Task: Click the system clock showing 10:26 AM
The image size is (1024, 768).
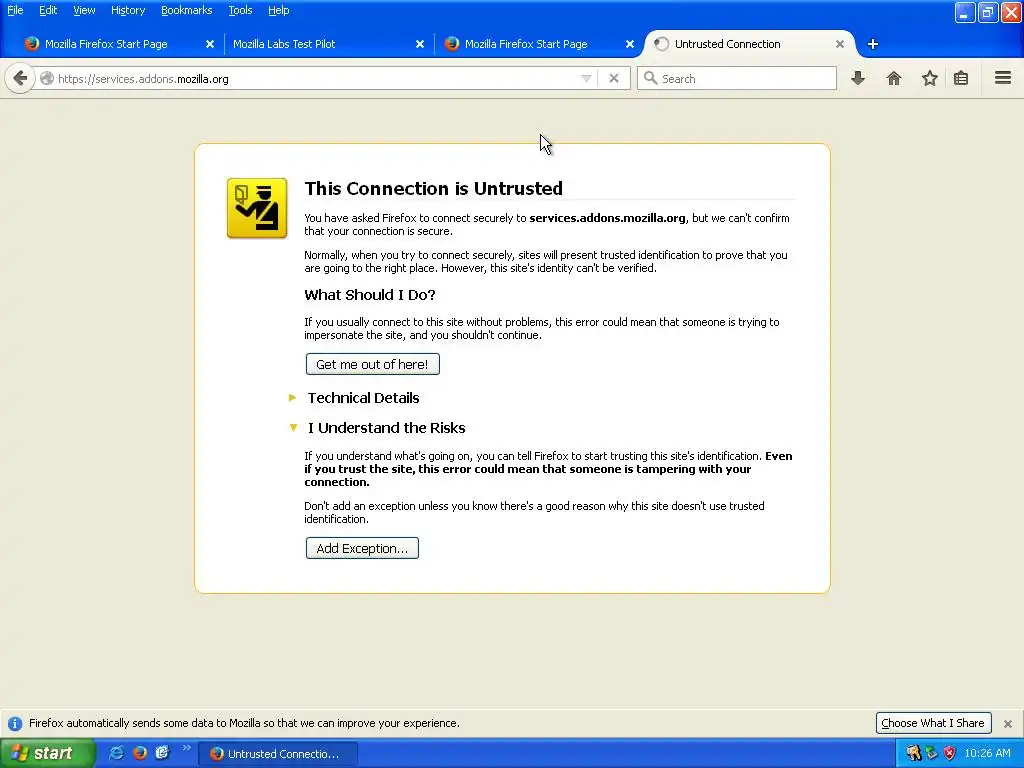Action: click(987, 754)
